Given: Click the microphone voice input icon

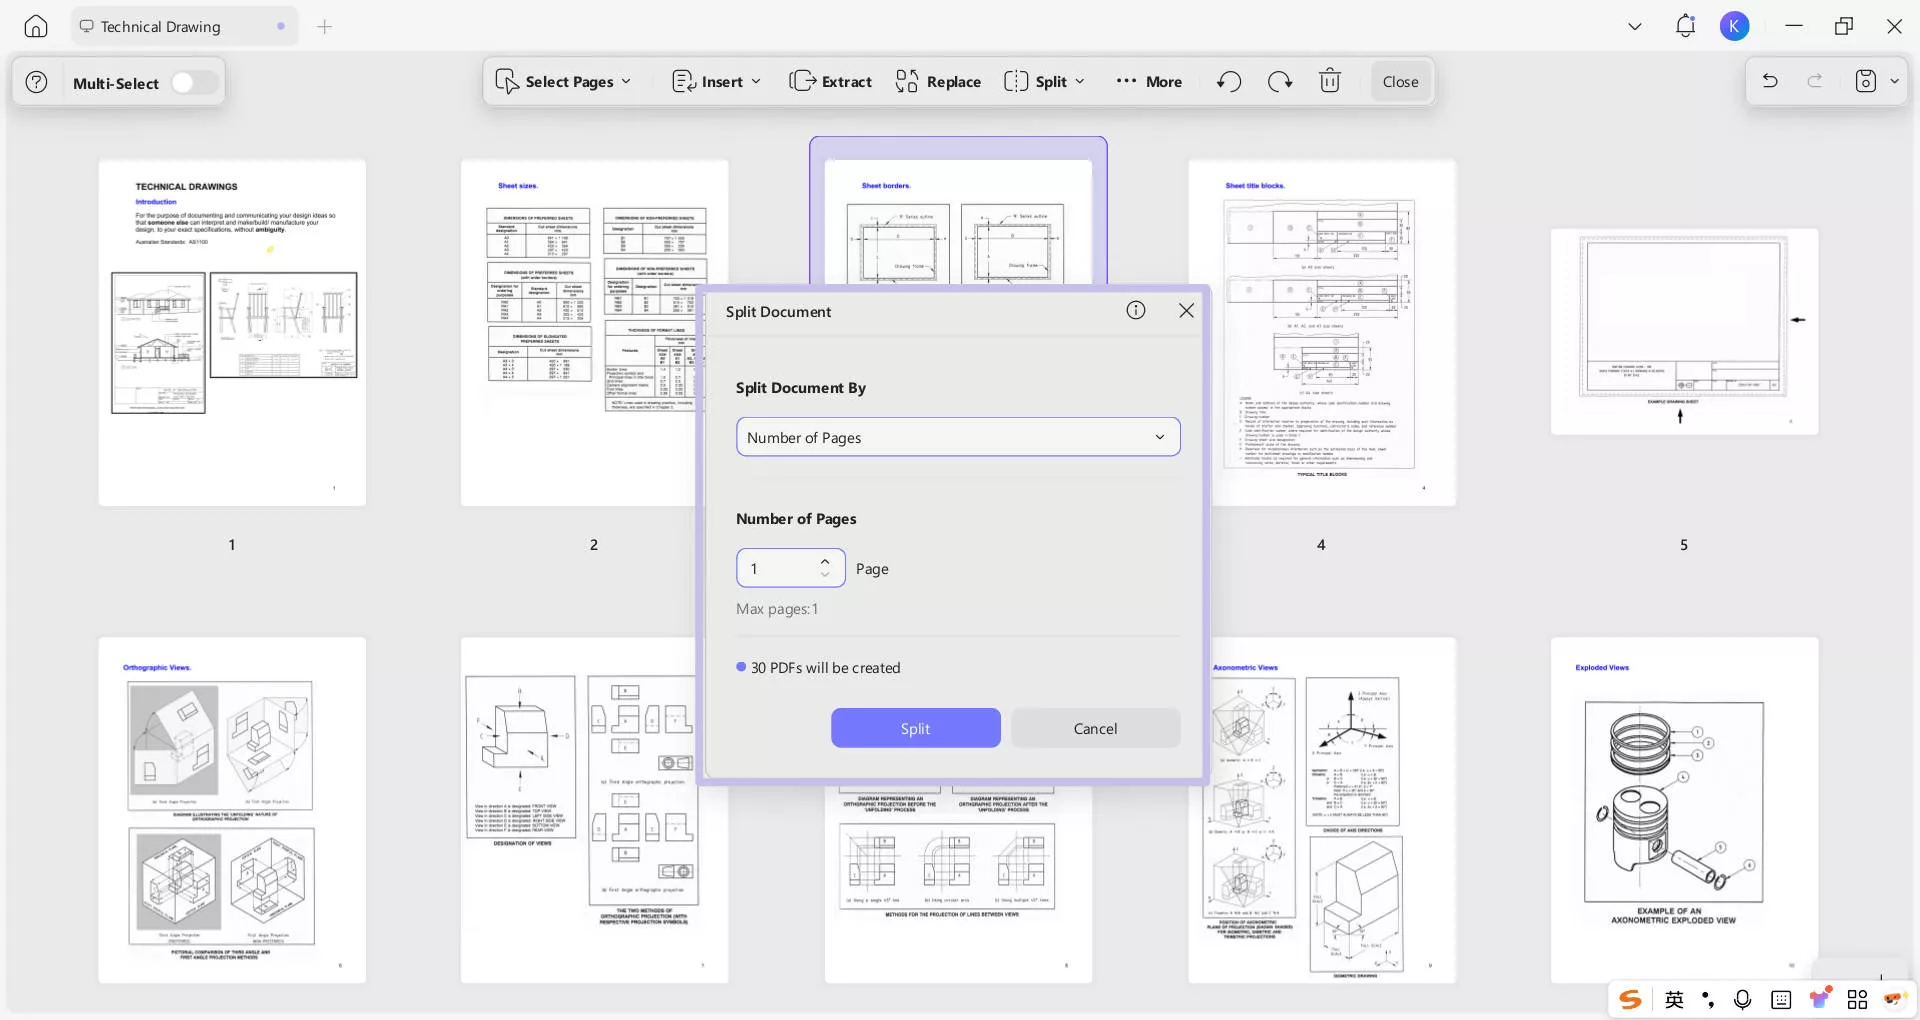Looking at the screenshot, I should tap(1743, 999).
